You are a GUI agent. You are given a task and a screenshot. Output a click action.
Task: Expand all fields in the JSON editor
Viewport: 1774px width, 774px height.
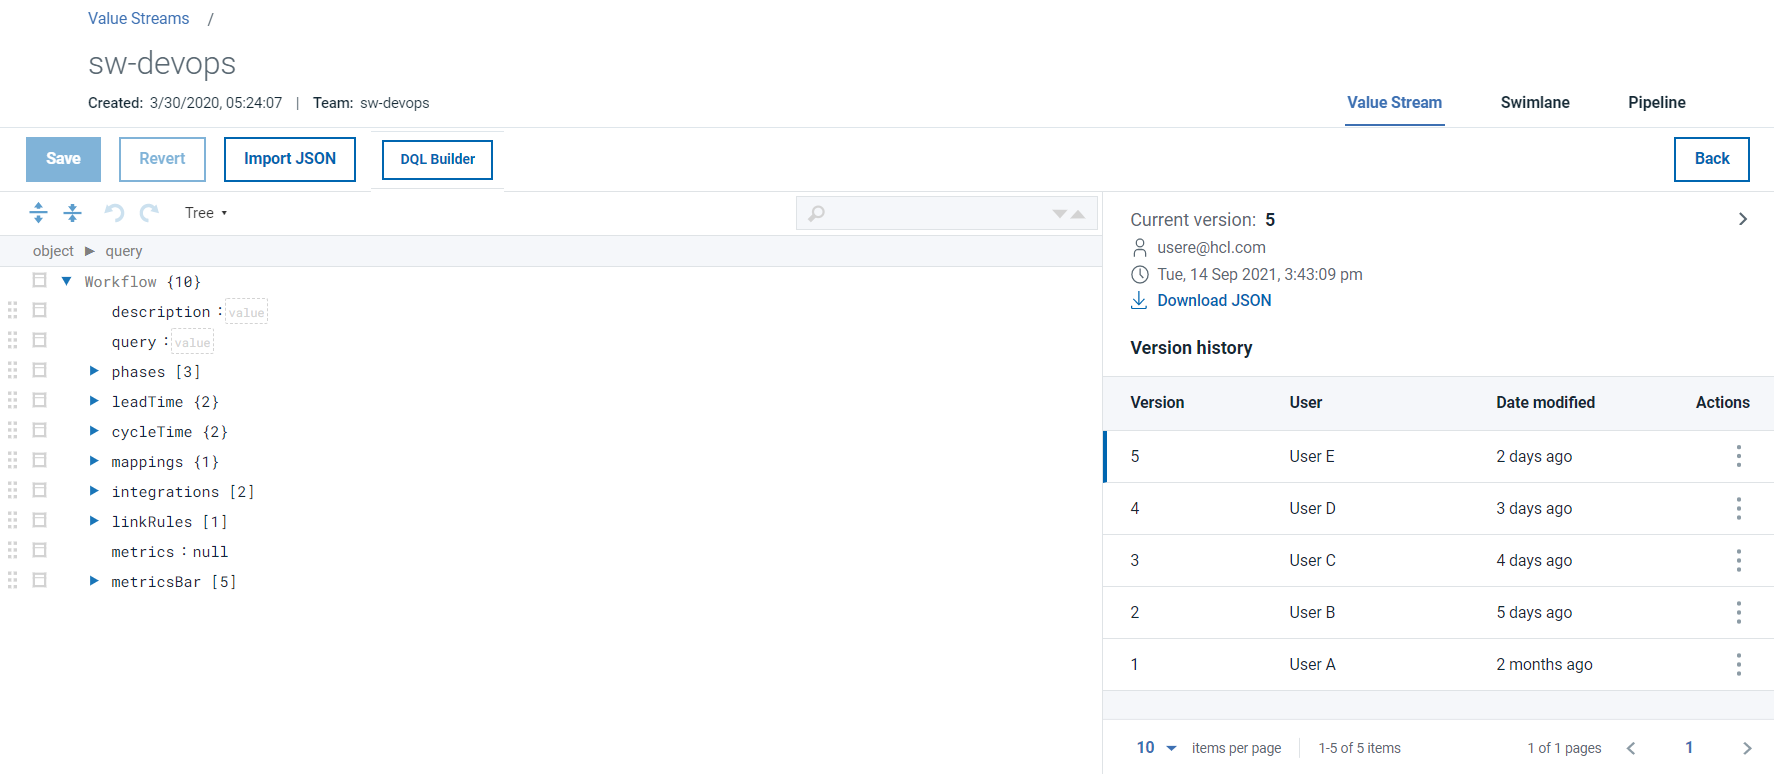point(39,212)
